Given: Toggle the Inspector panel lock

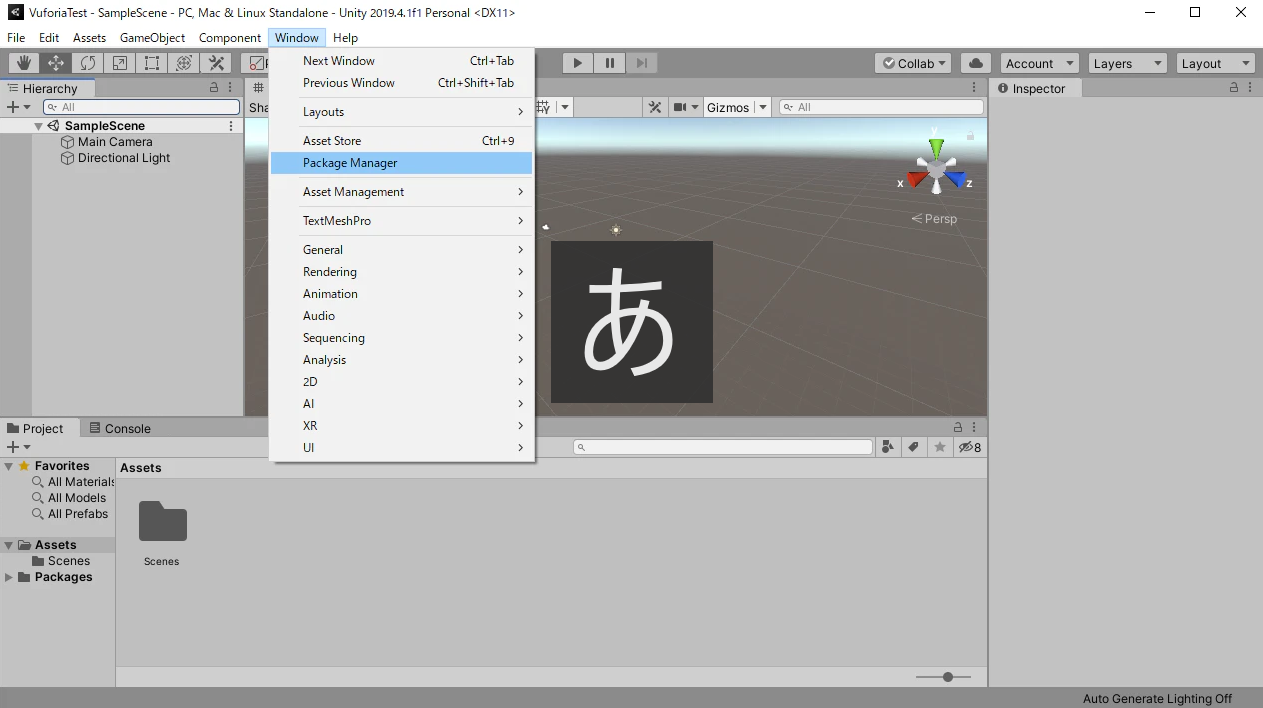Looking at the screenshot, I should click(1234, 88).
